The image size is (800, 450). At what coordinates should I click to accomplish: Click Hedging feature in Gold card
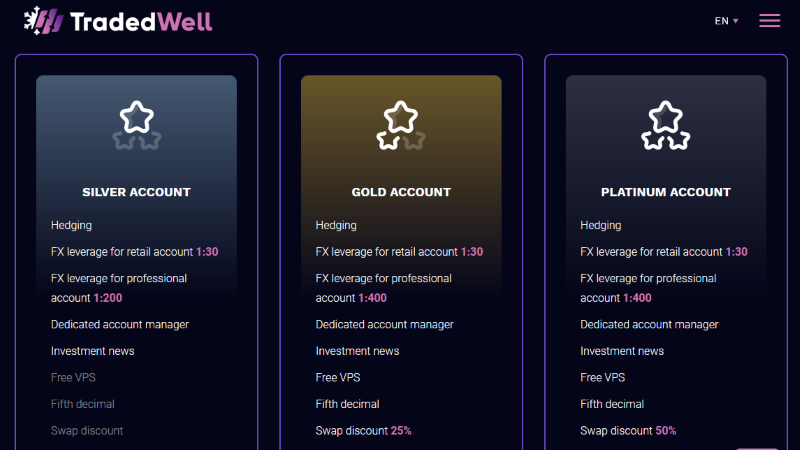pyautogui.click(x=336, y=226)
